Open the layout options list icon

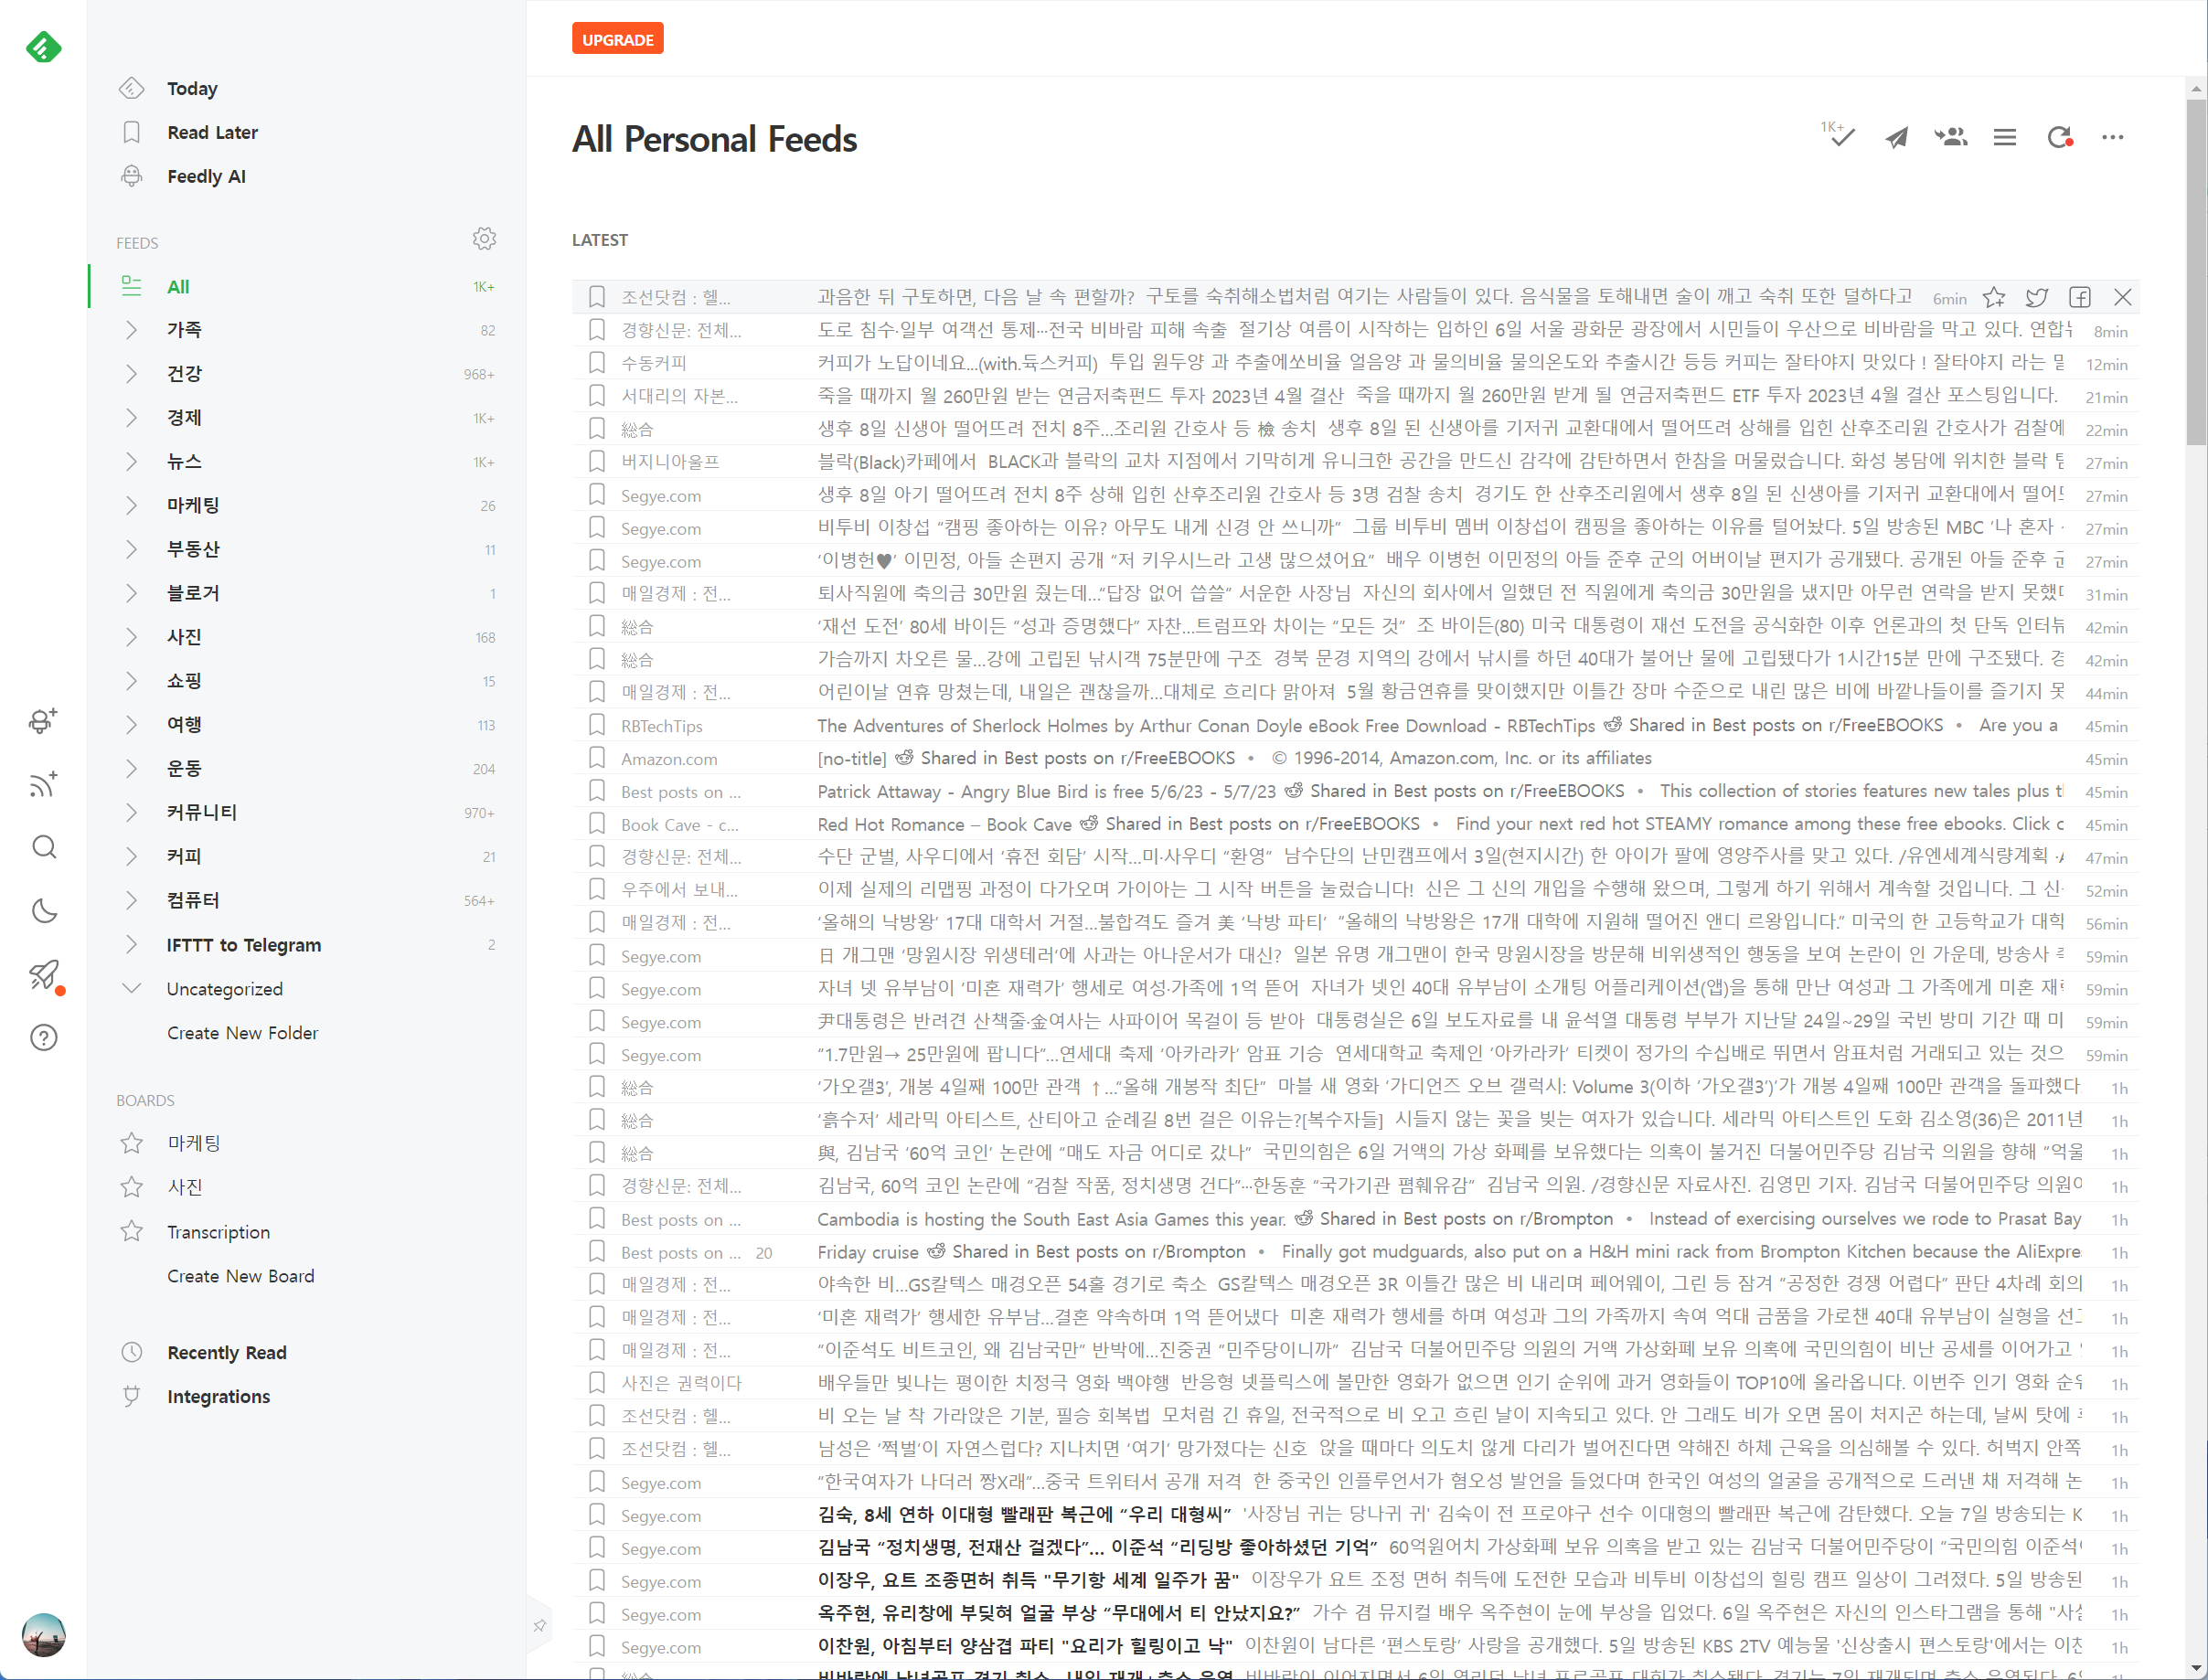pyautogui.click(x=2004, y=137)
